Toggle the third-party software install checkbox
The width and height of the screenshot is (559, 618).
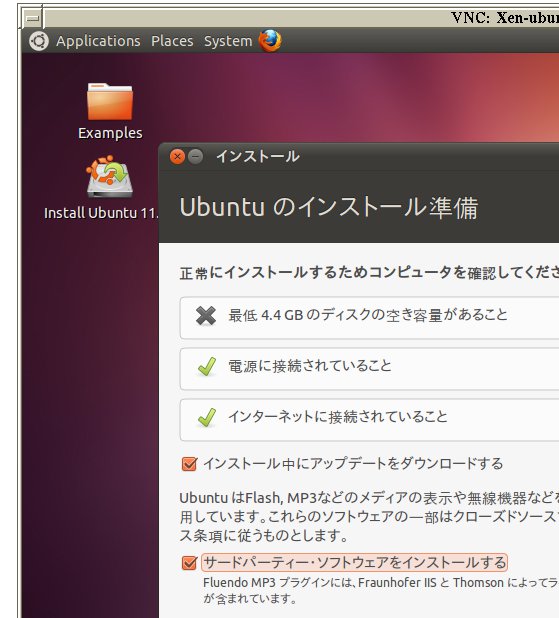[189, 562]
